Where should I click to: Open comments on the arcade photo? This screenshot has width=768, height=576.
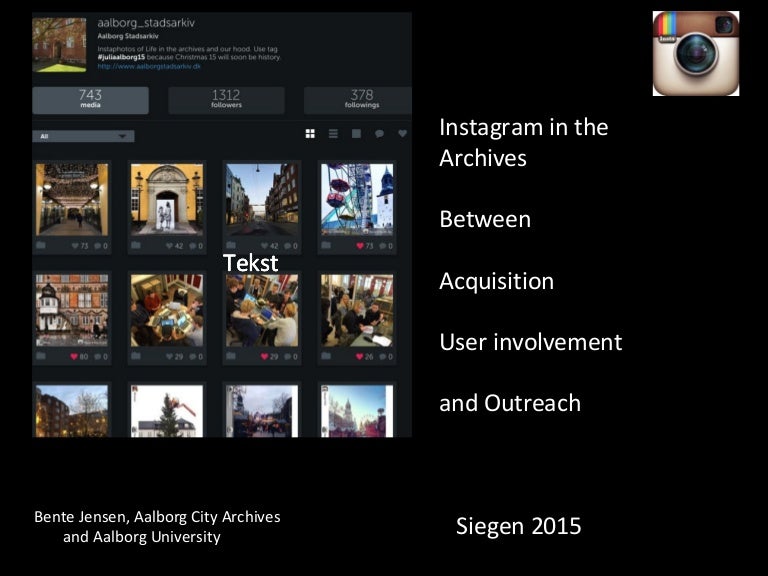[x=100, y=246]
